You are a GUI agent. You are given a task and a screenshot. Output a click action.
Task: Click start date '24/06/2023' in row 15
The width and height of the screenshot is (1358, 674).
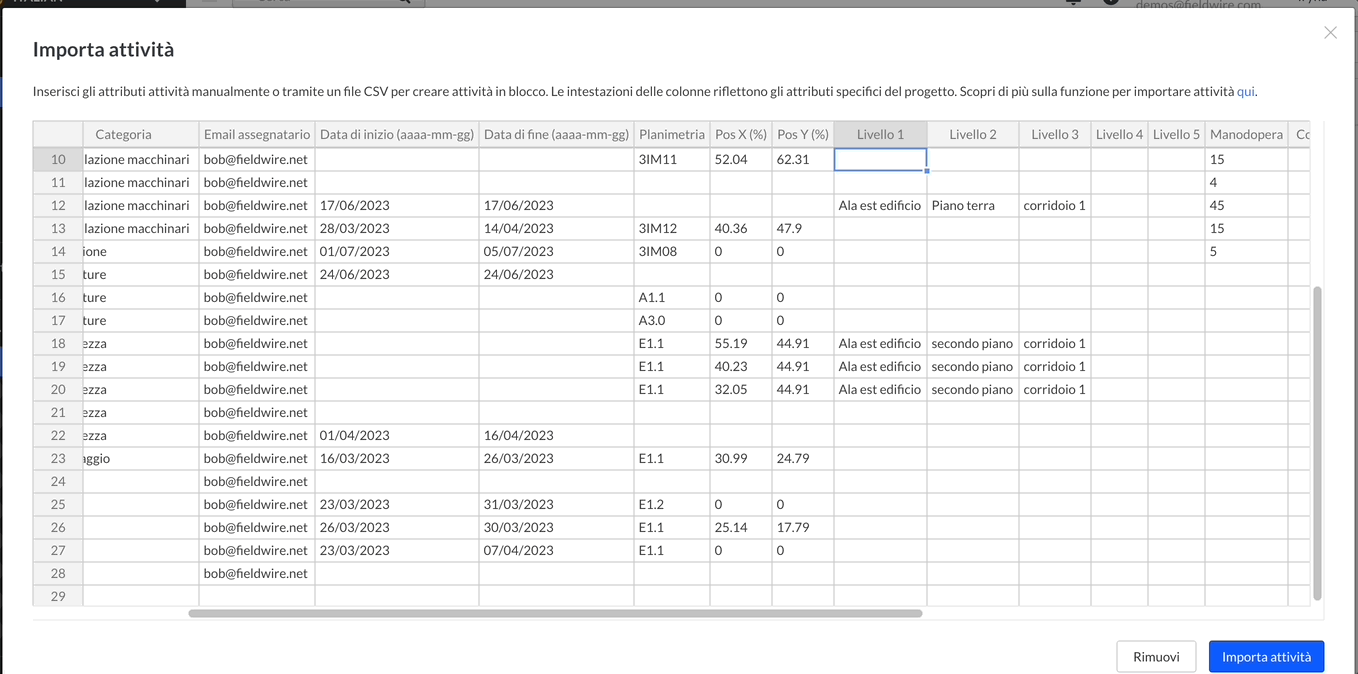coord(397,274)
